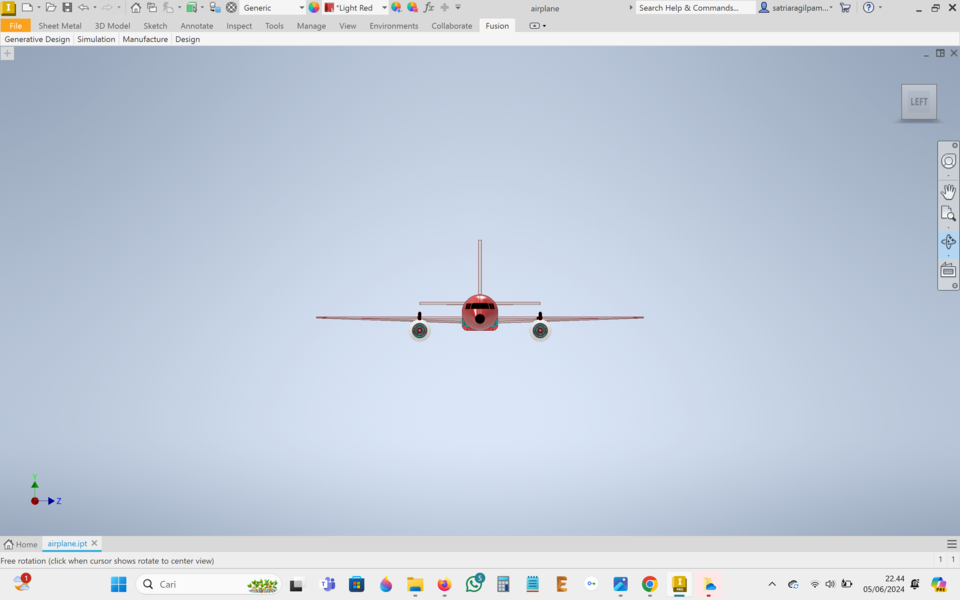Activate the Pan tool on right sidebar
960x600 pixels.
click(x=948, y=192)
